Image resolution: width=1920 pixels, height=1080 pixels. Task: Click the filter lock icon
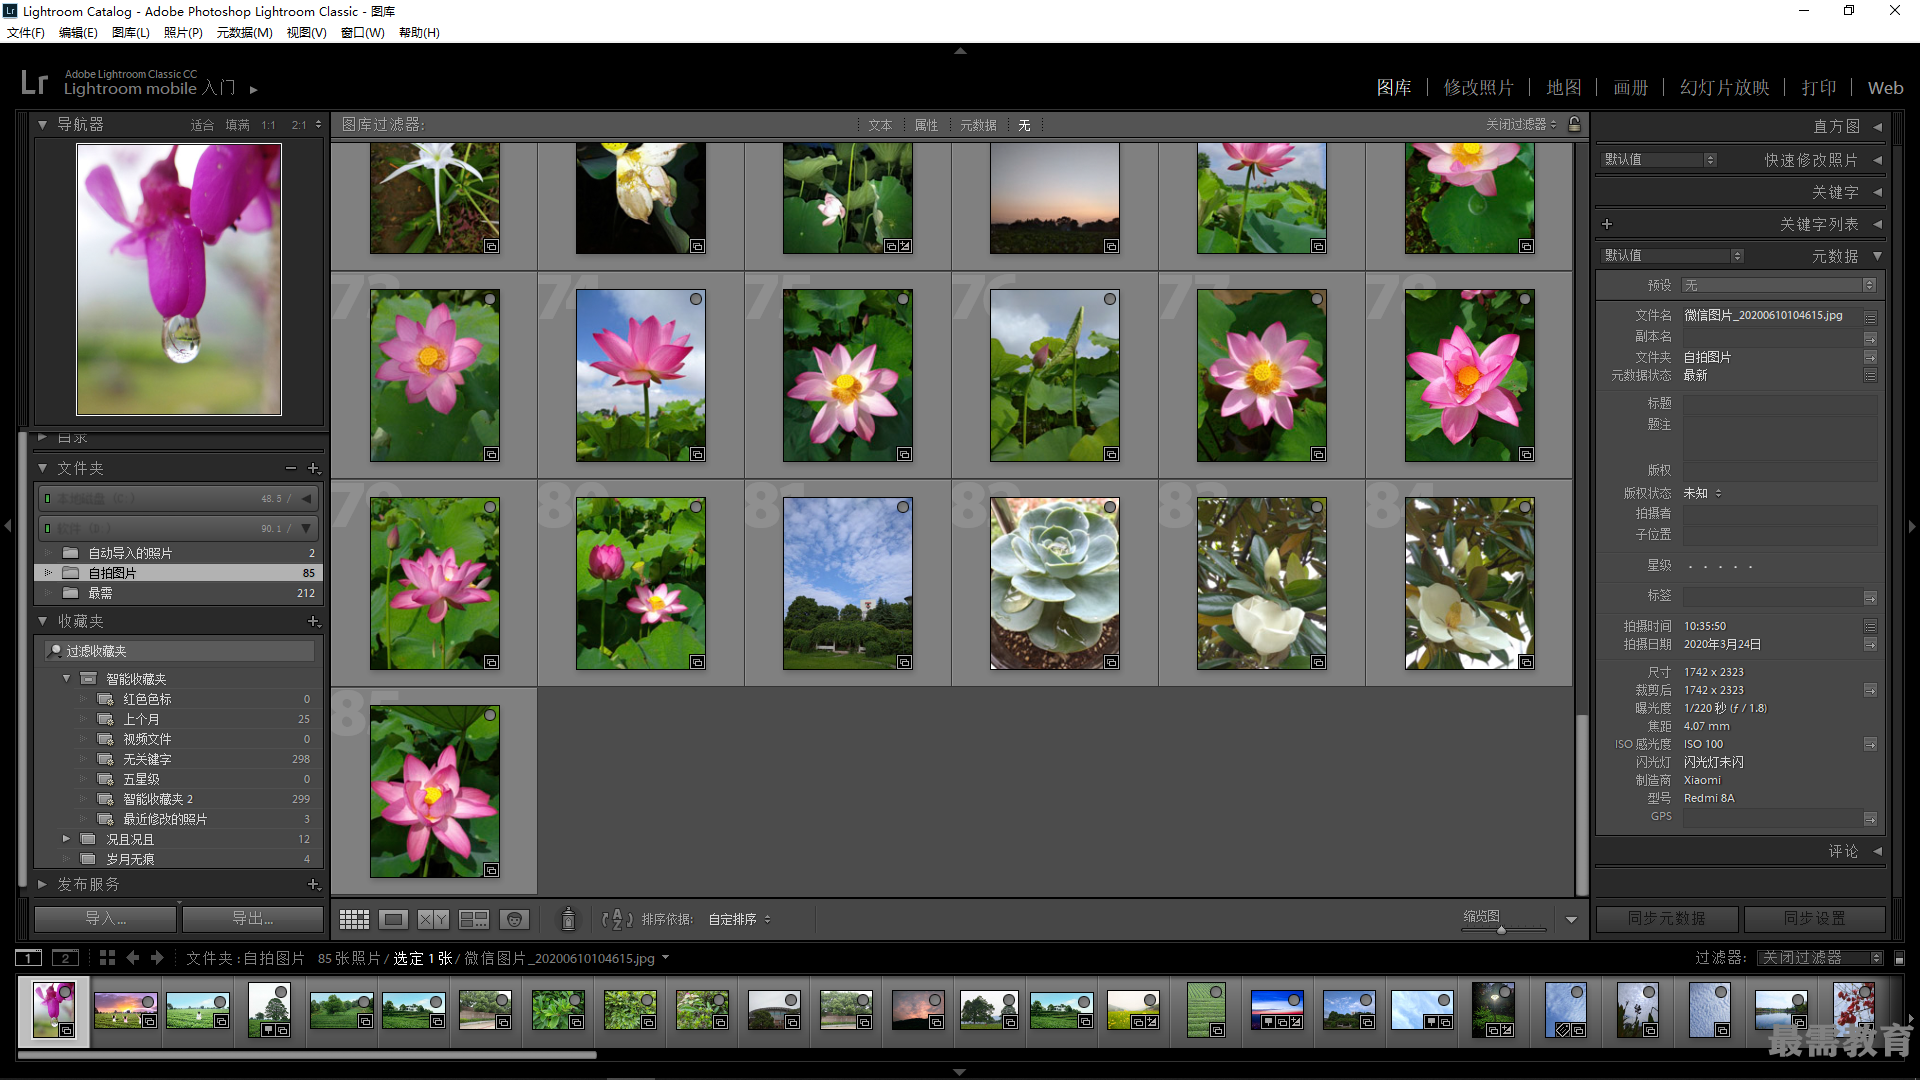click(1575, 124)
